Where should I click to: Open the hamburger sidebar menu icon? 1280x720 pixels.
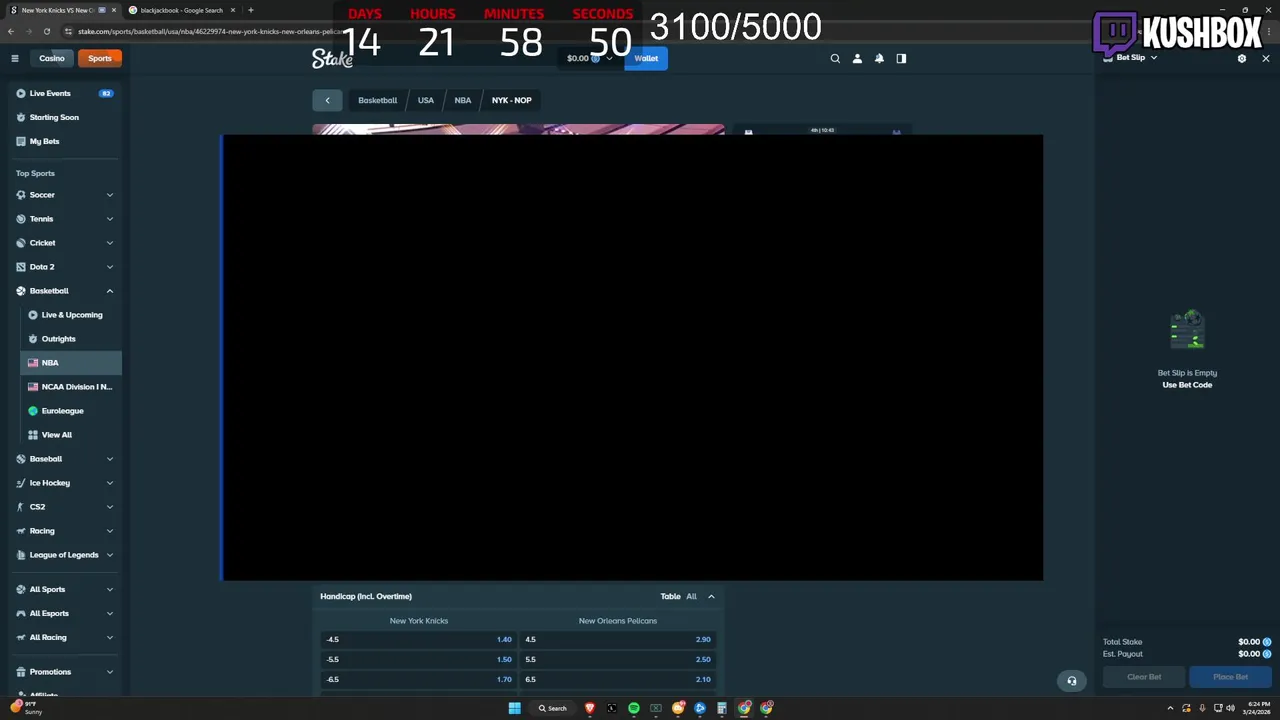(15, 58)
